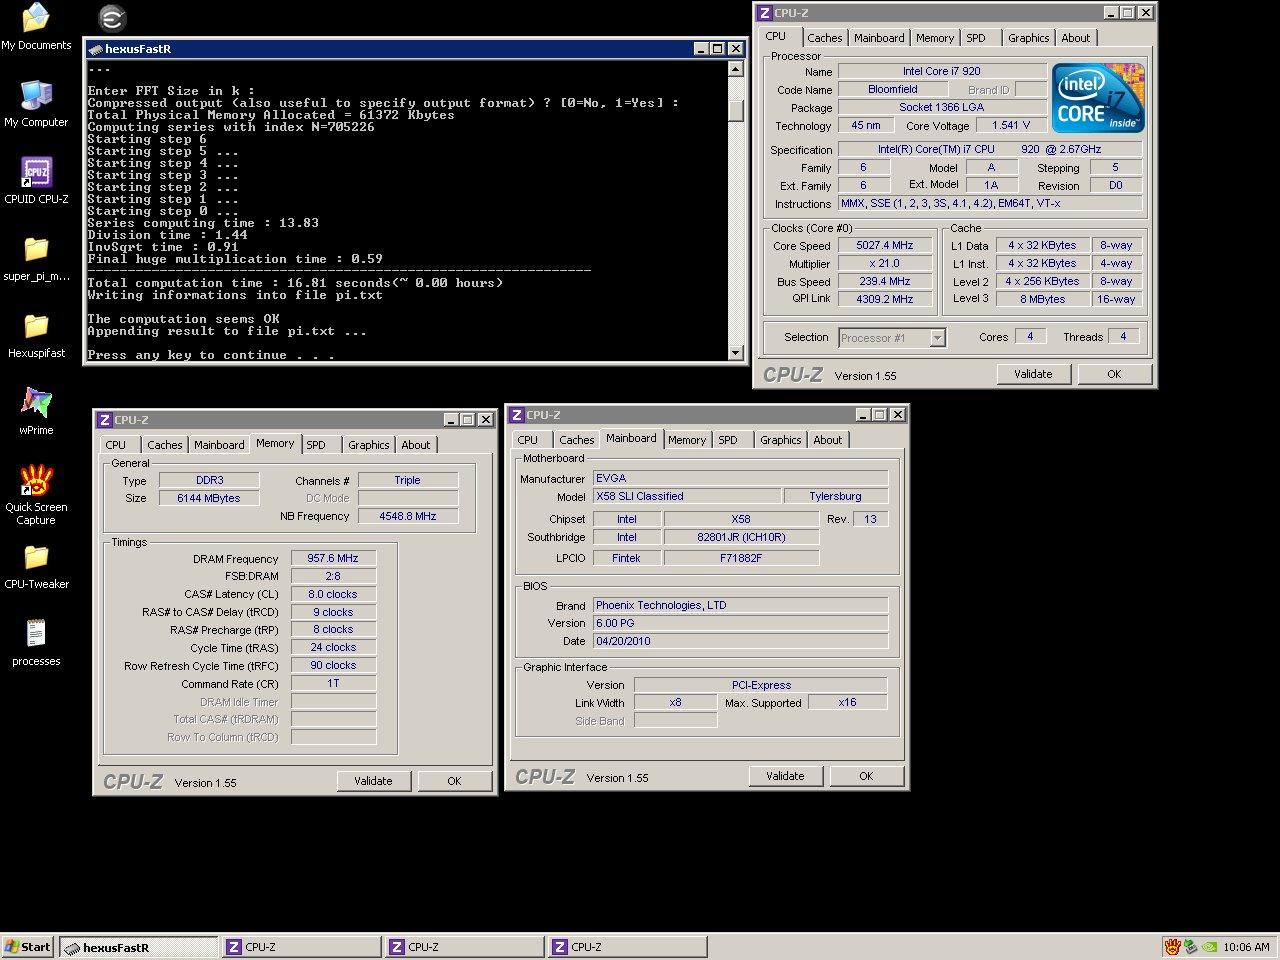This screenshot has height=960, width=1280.
Task: Launch the wPrime desktop icon
Action: click(36, 412)
